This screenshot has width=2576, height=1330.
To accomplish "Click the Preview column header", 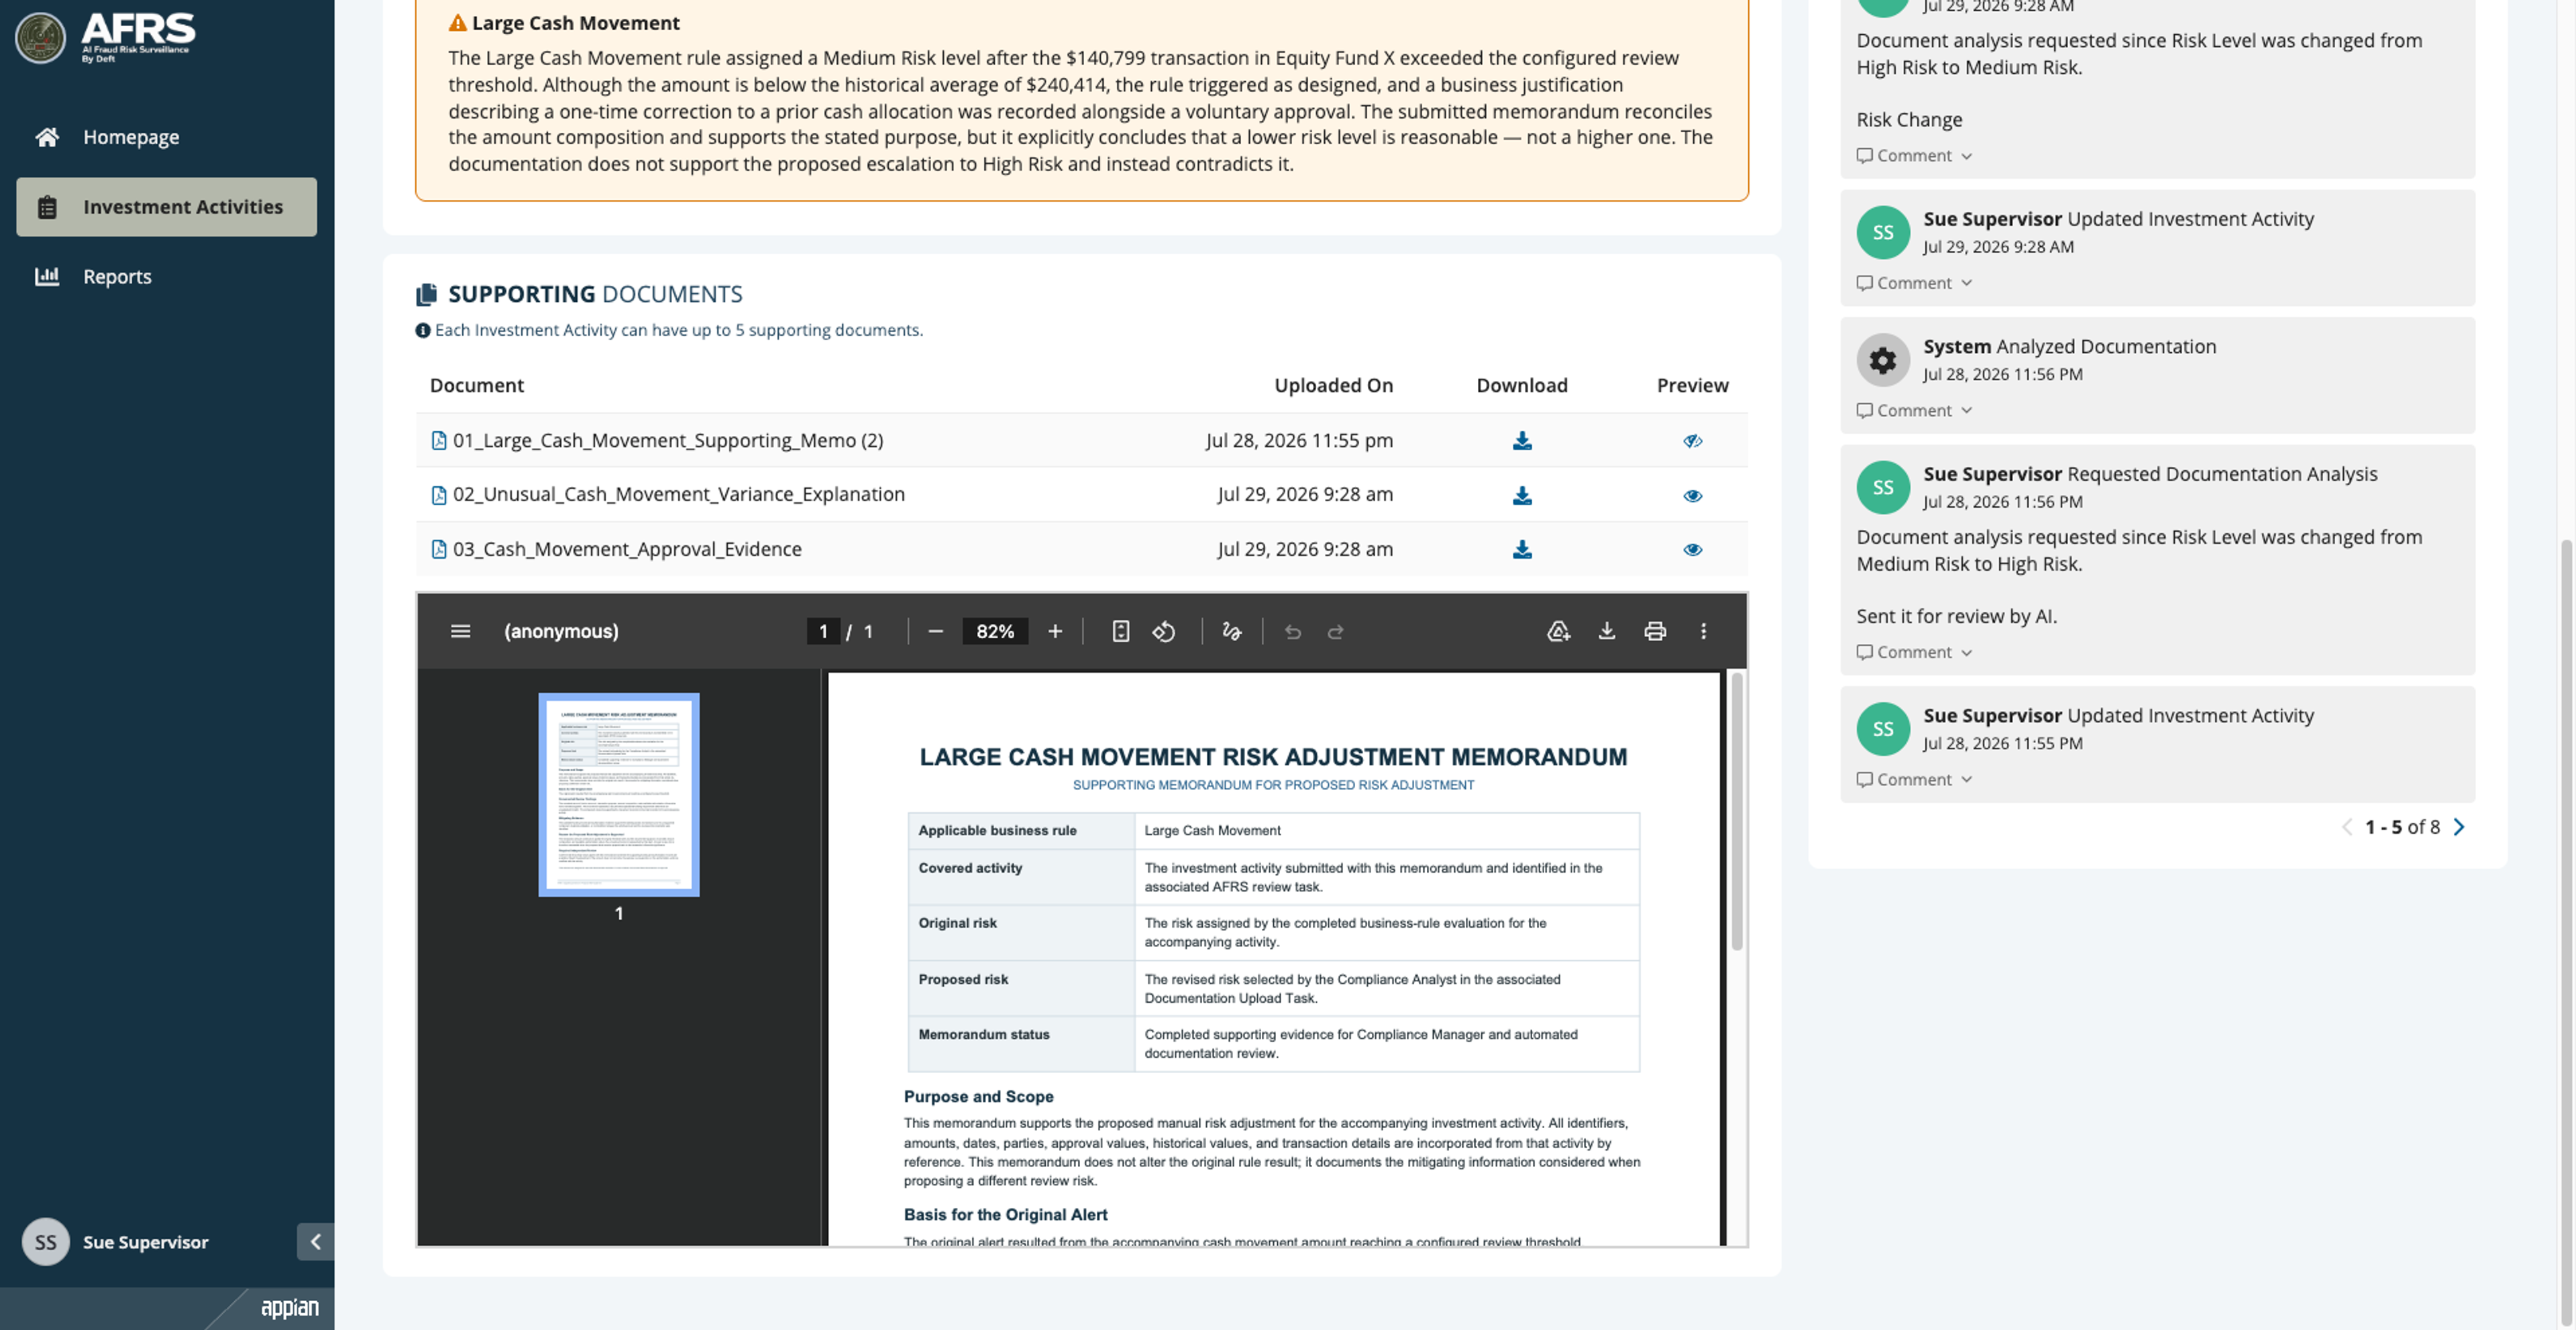I will 1692,386.
